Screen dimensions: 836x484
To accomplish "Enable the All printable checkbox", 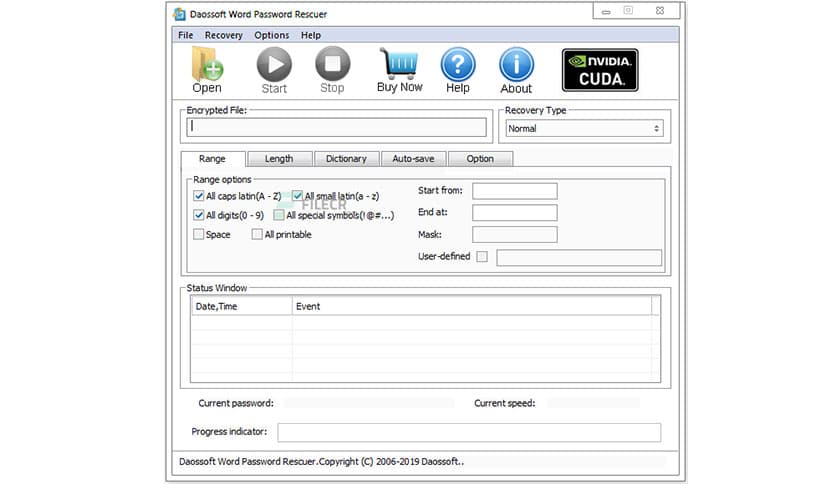I will (257, 235).
